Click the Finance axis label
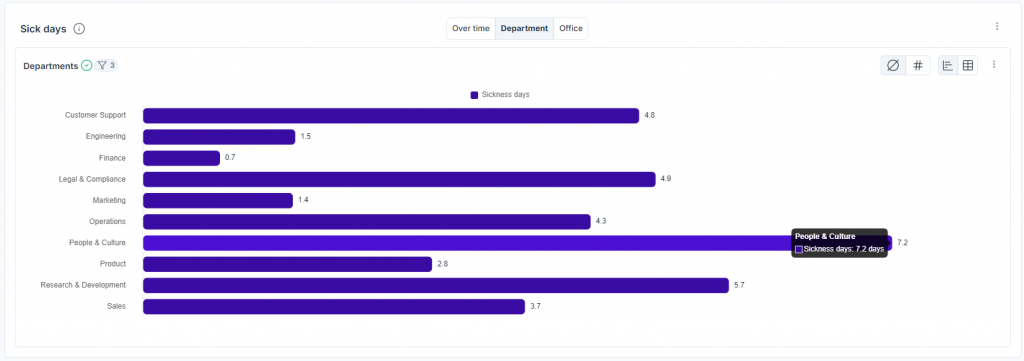 [x=112, y=158]
